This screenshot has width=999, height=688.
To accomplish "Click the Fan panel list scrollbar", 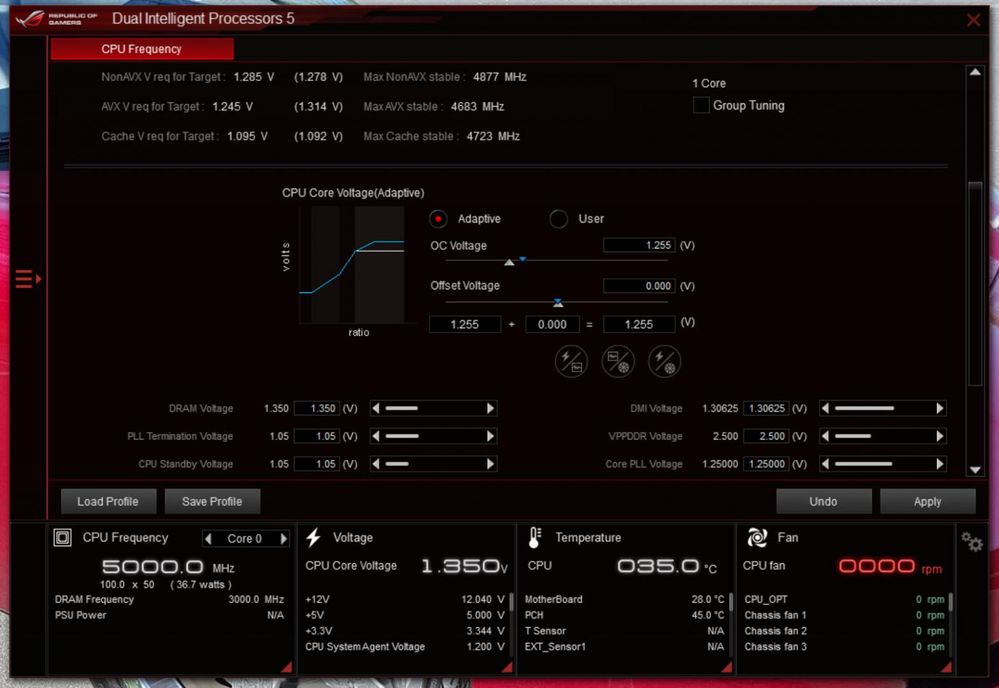I will pos(950,603).
